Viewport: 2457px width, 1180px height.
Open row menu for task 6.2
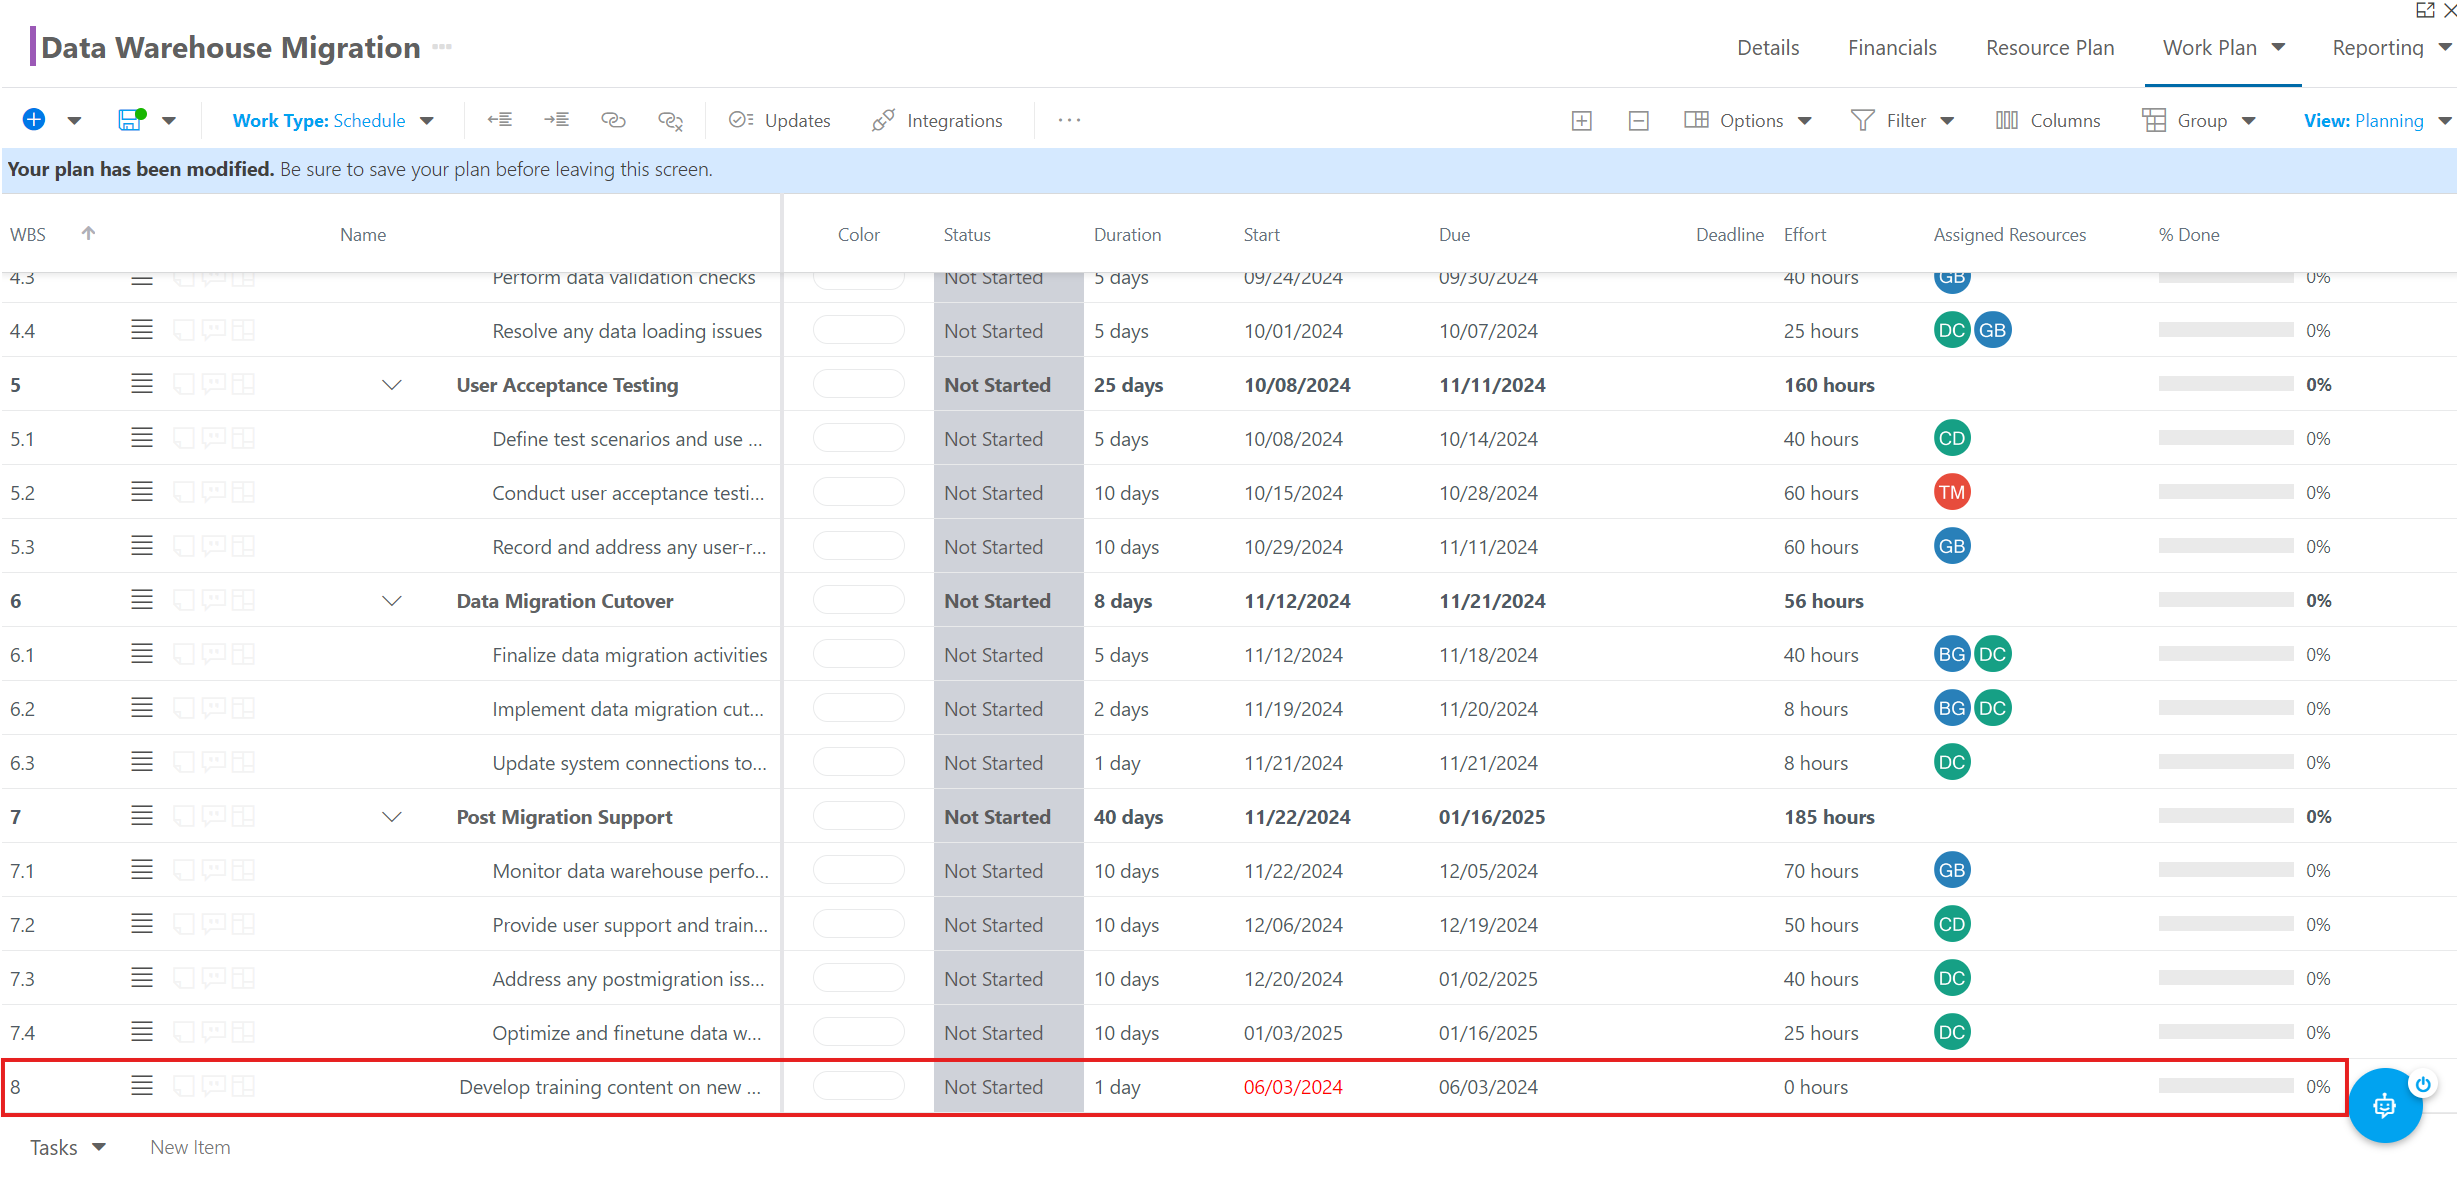click(x=142, y=708)
